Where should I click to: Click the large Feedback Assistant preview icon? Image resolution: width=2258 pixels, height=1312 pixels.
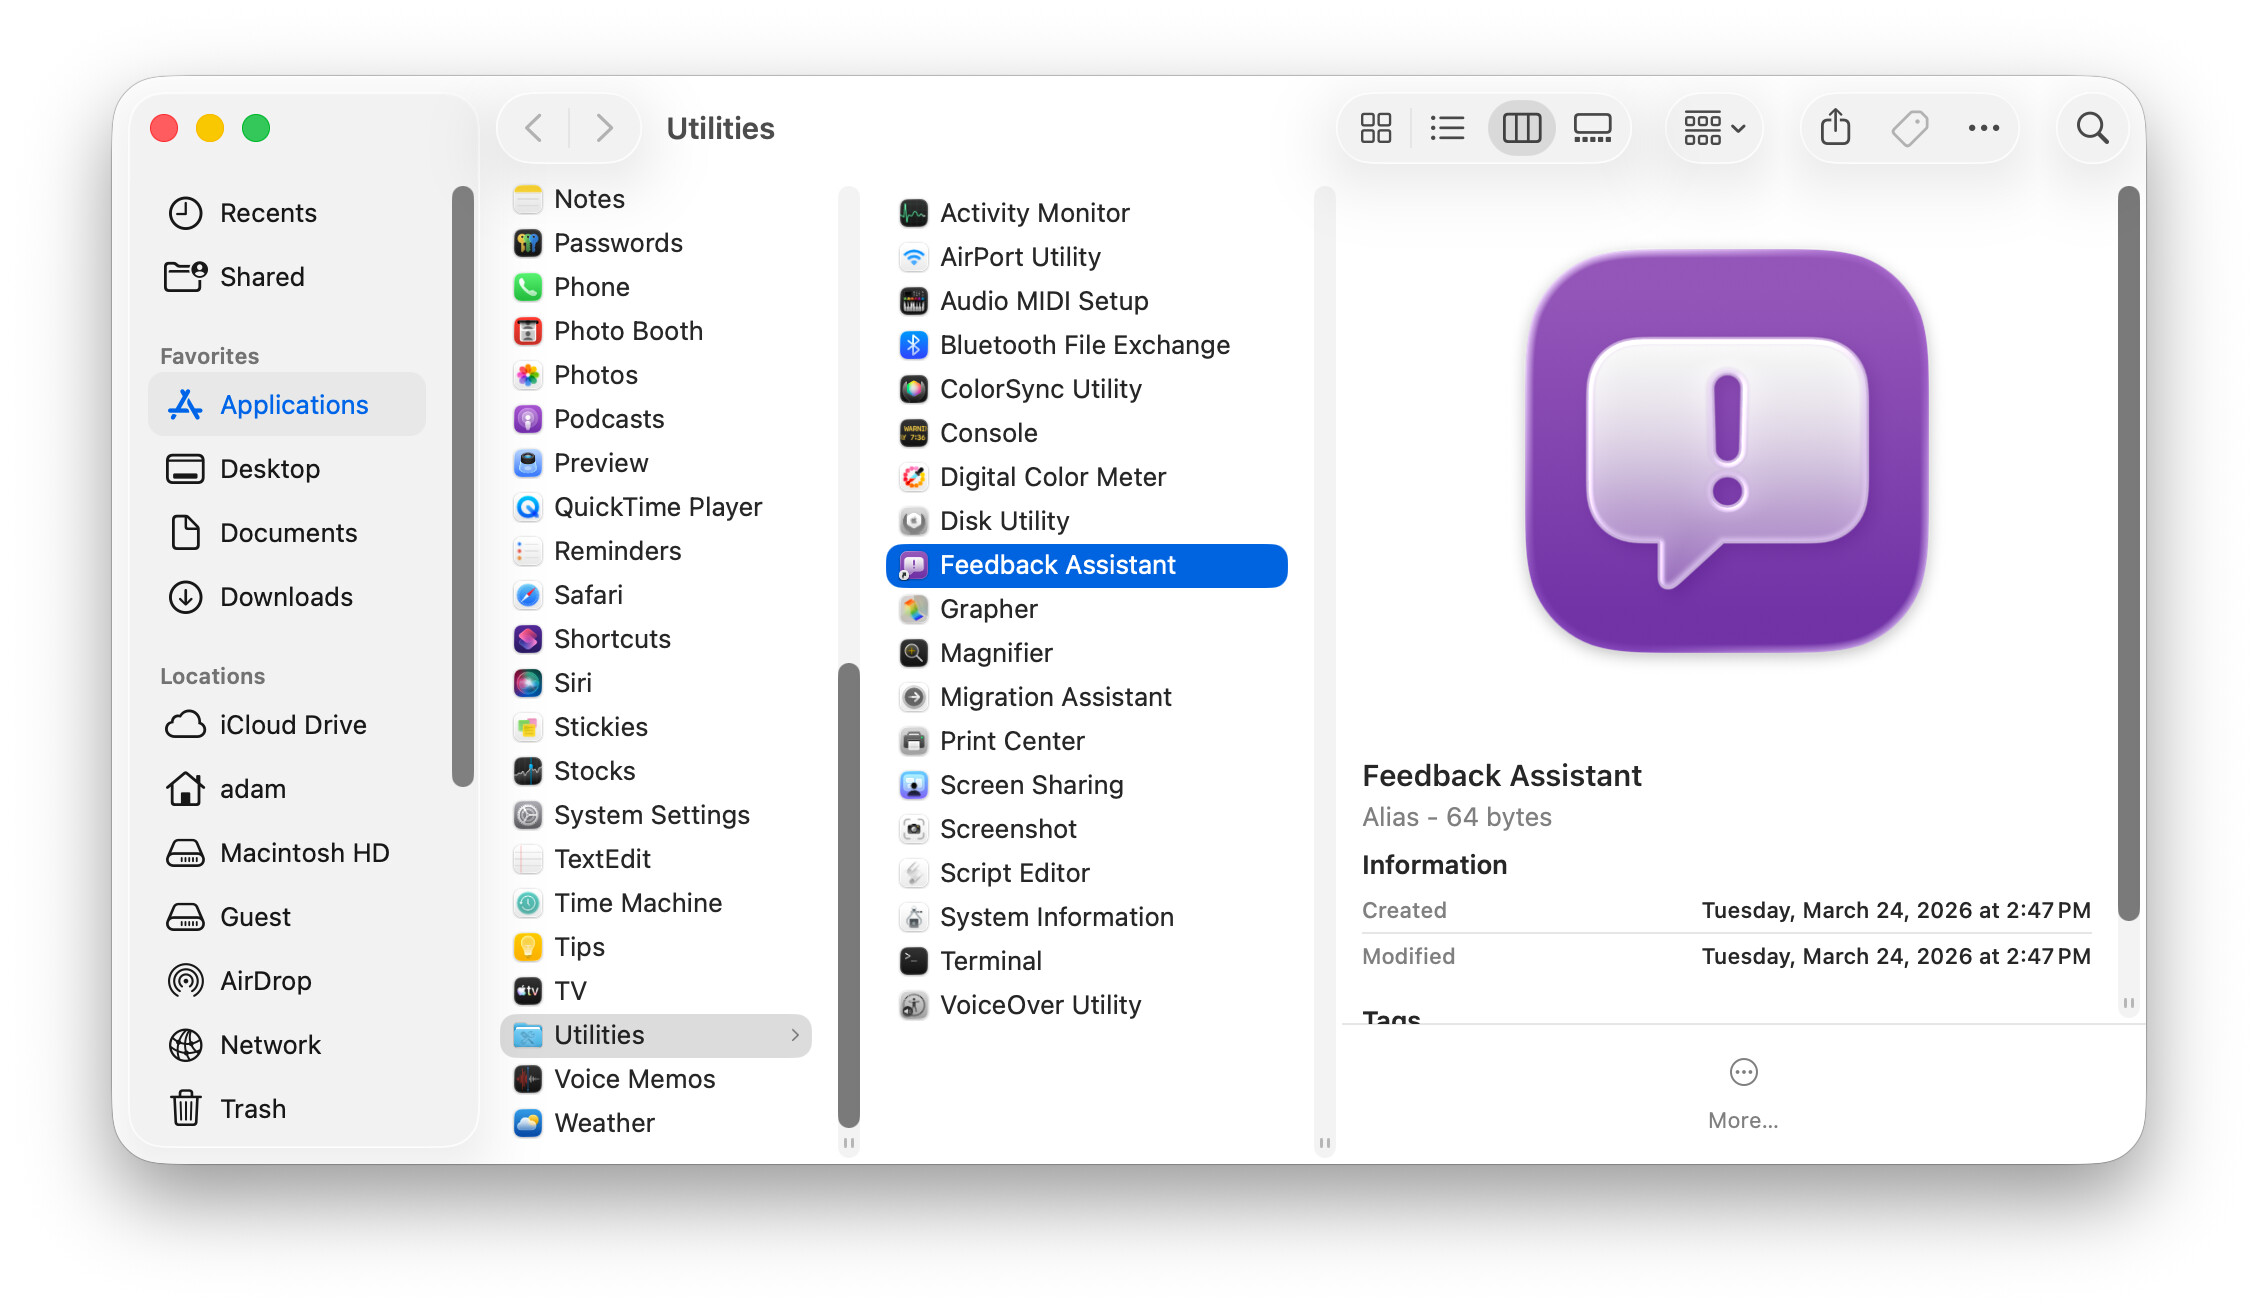pos(1726,451)
